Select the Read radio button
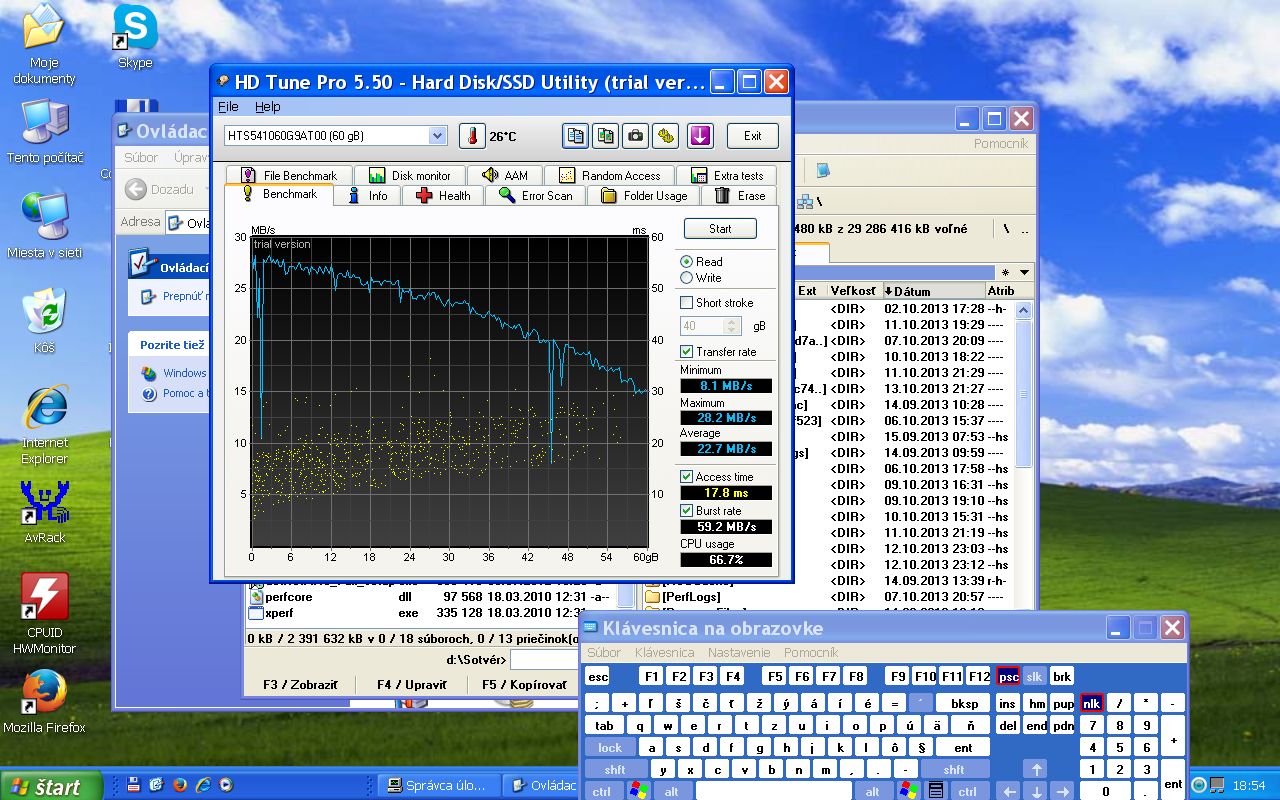Screen dimensions: 1280x800 (x=687, y=262)
